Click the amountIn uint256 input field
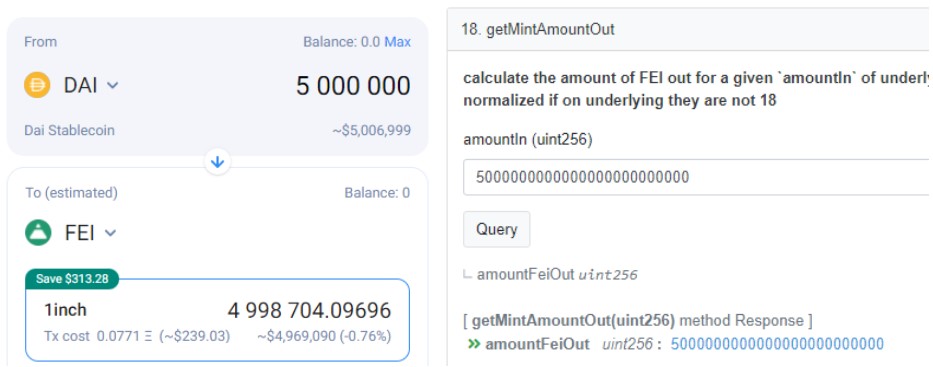Screen dimensions: 933x367 pyautogui.click(x=697, y=177)
